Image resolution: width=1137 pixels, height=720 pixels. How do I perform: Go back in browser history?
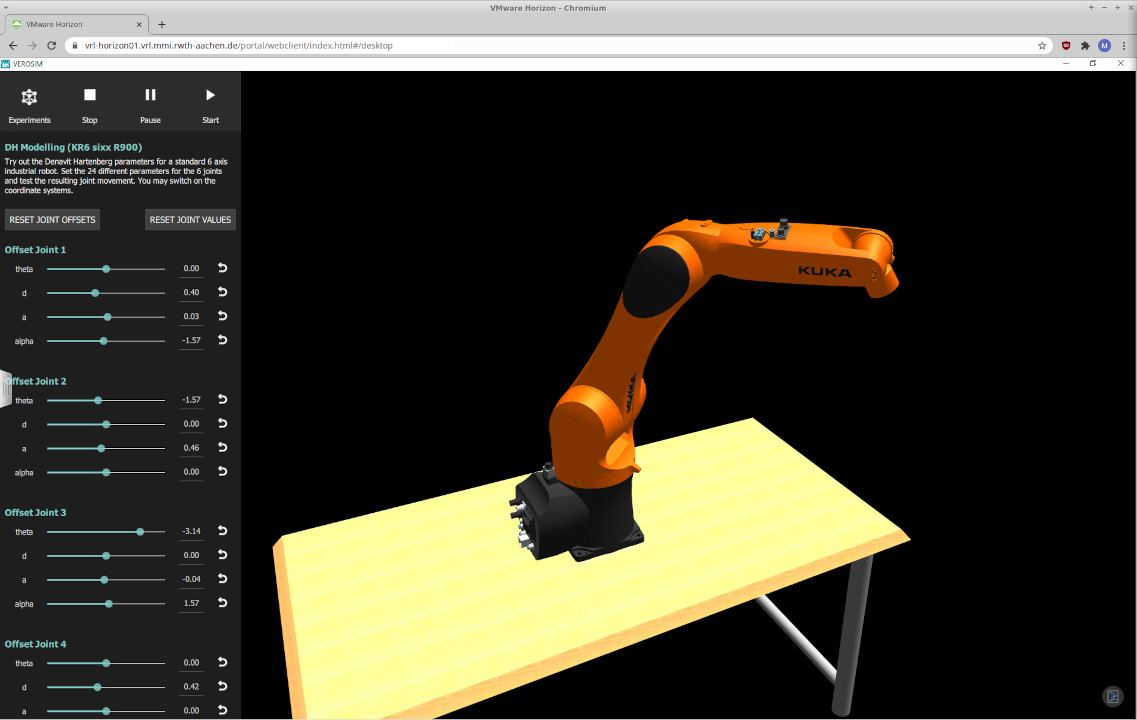pos(13,45)
